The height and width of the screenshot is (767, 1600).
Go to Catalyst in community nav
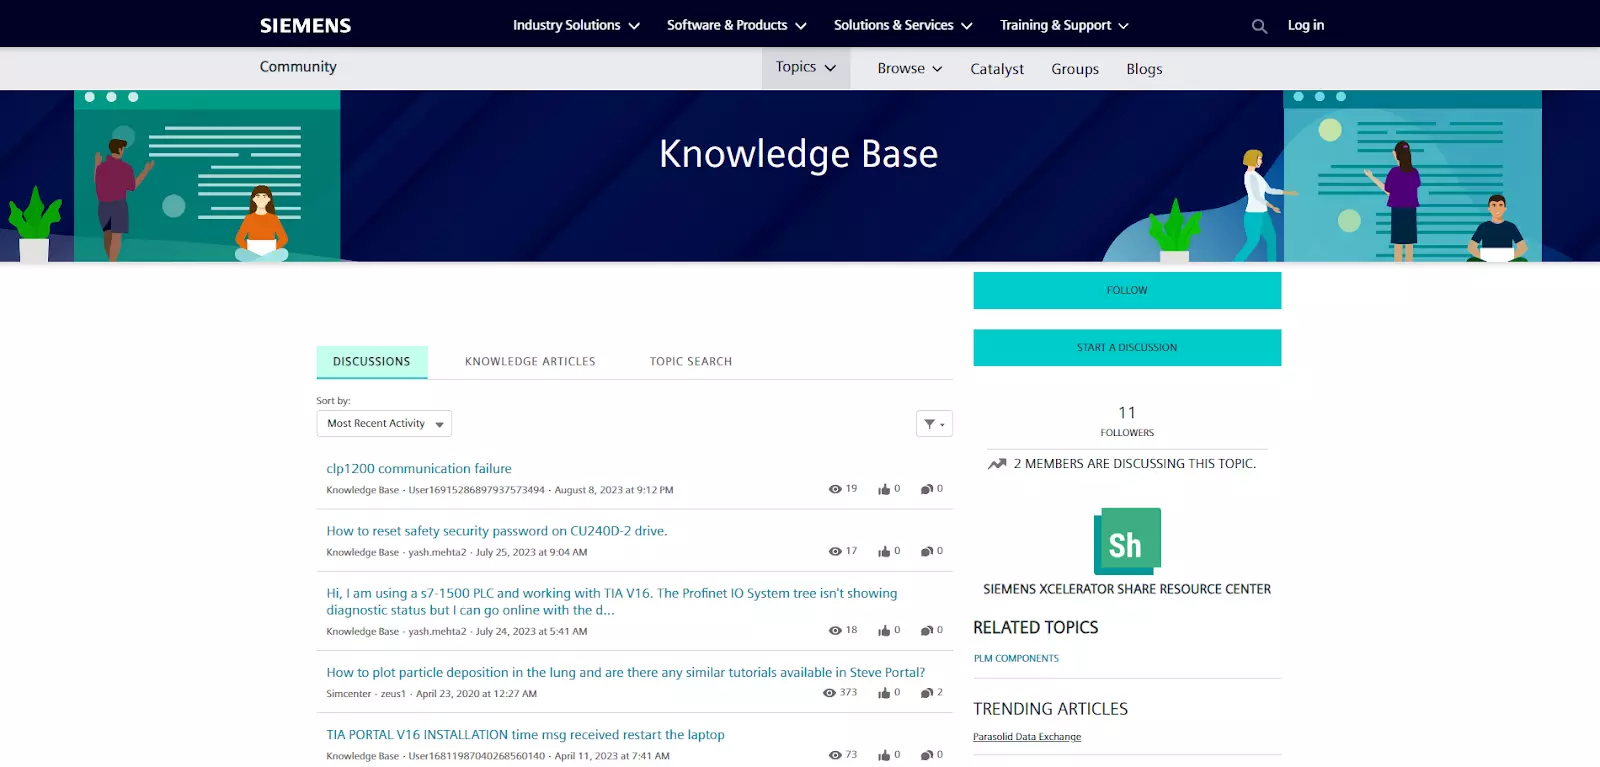pyautogui.click(x=996, y=69)
